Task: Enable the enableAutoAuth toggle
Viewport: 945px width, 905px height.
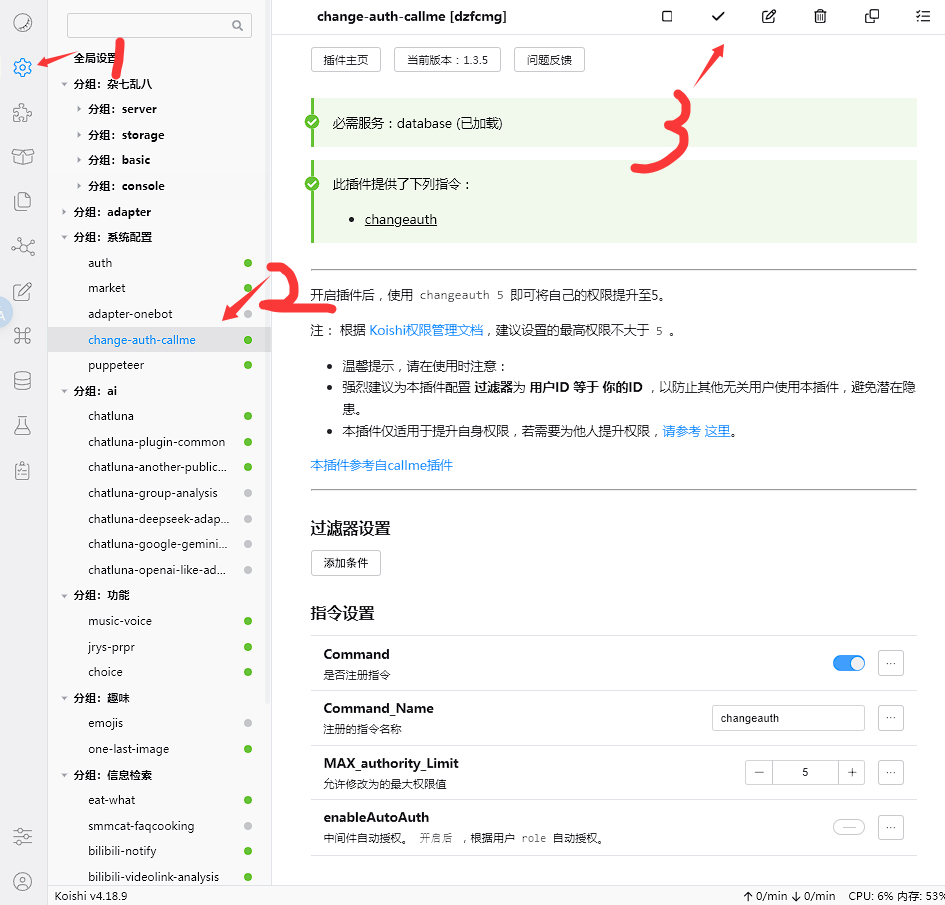Action: click(x=849, y=827)
